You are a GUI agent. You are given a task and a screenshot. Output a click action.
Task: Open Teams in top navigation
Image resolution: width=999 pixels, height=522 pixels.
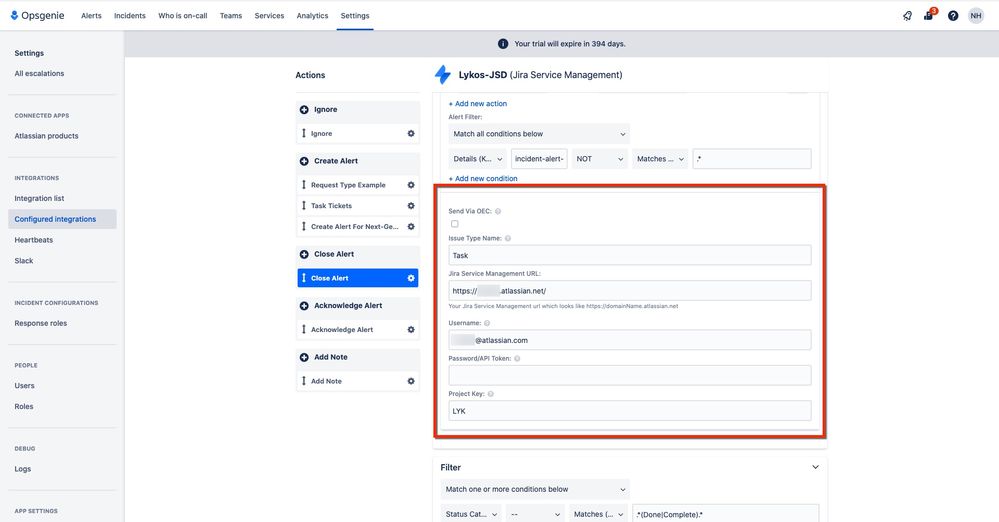[x=231, y=16]
